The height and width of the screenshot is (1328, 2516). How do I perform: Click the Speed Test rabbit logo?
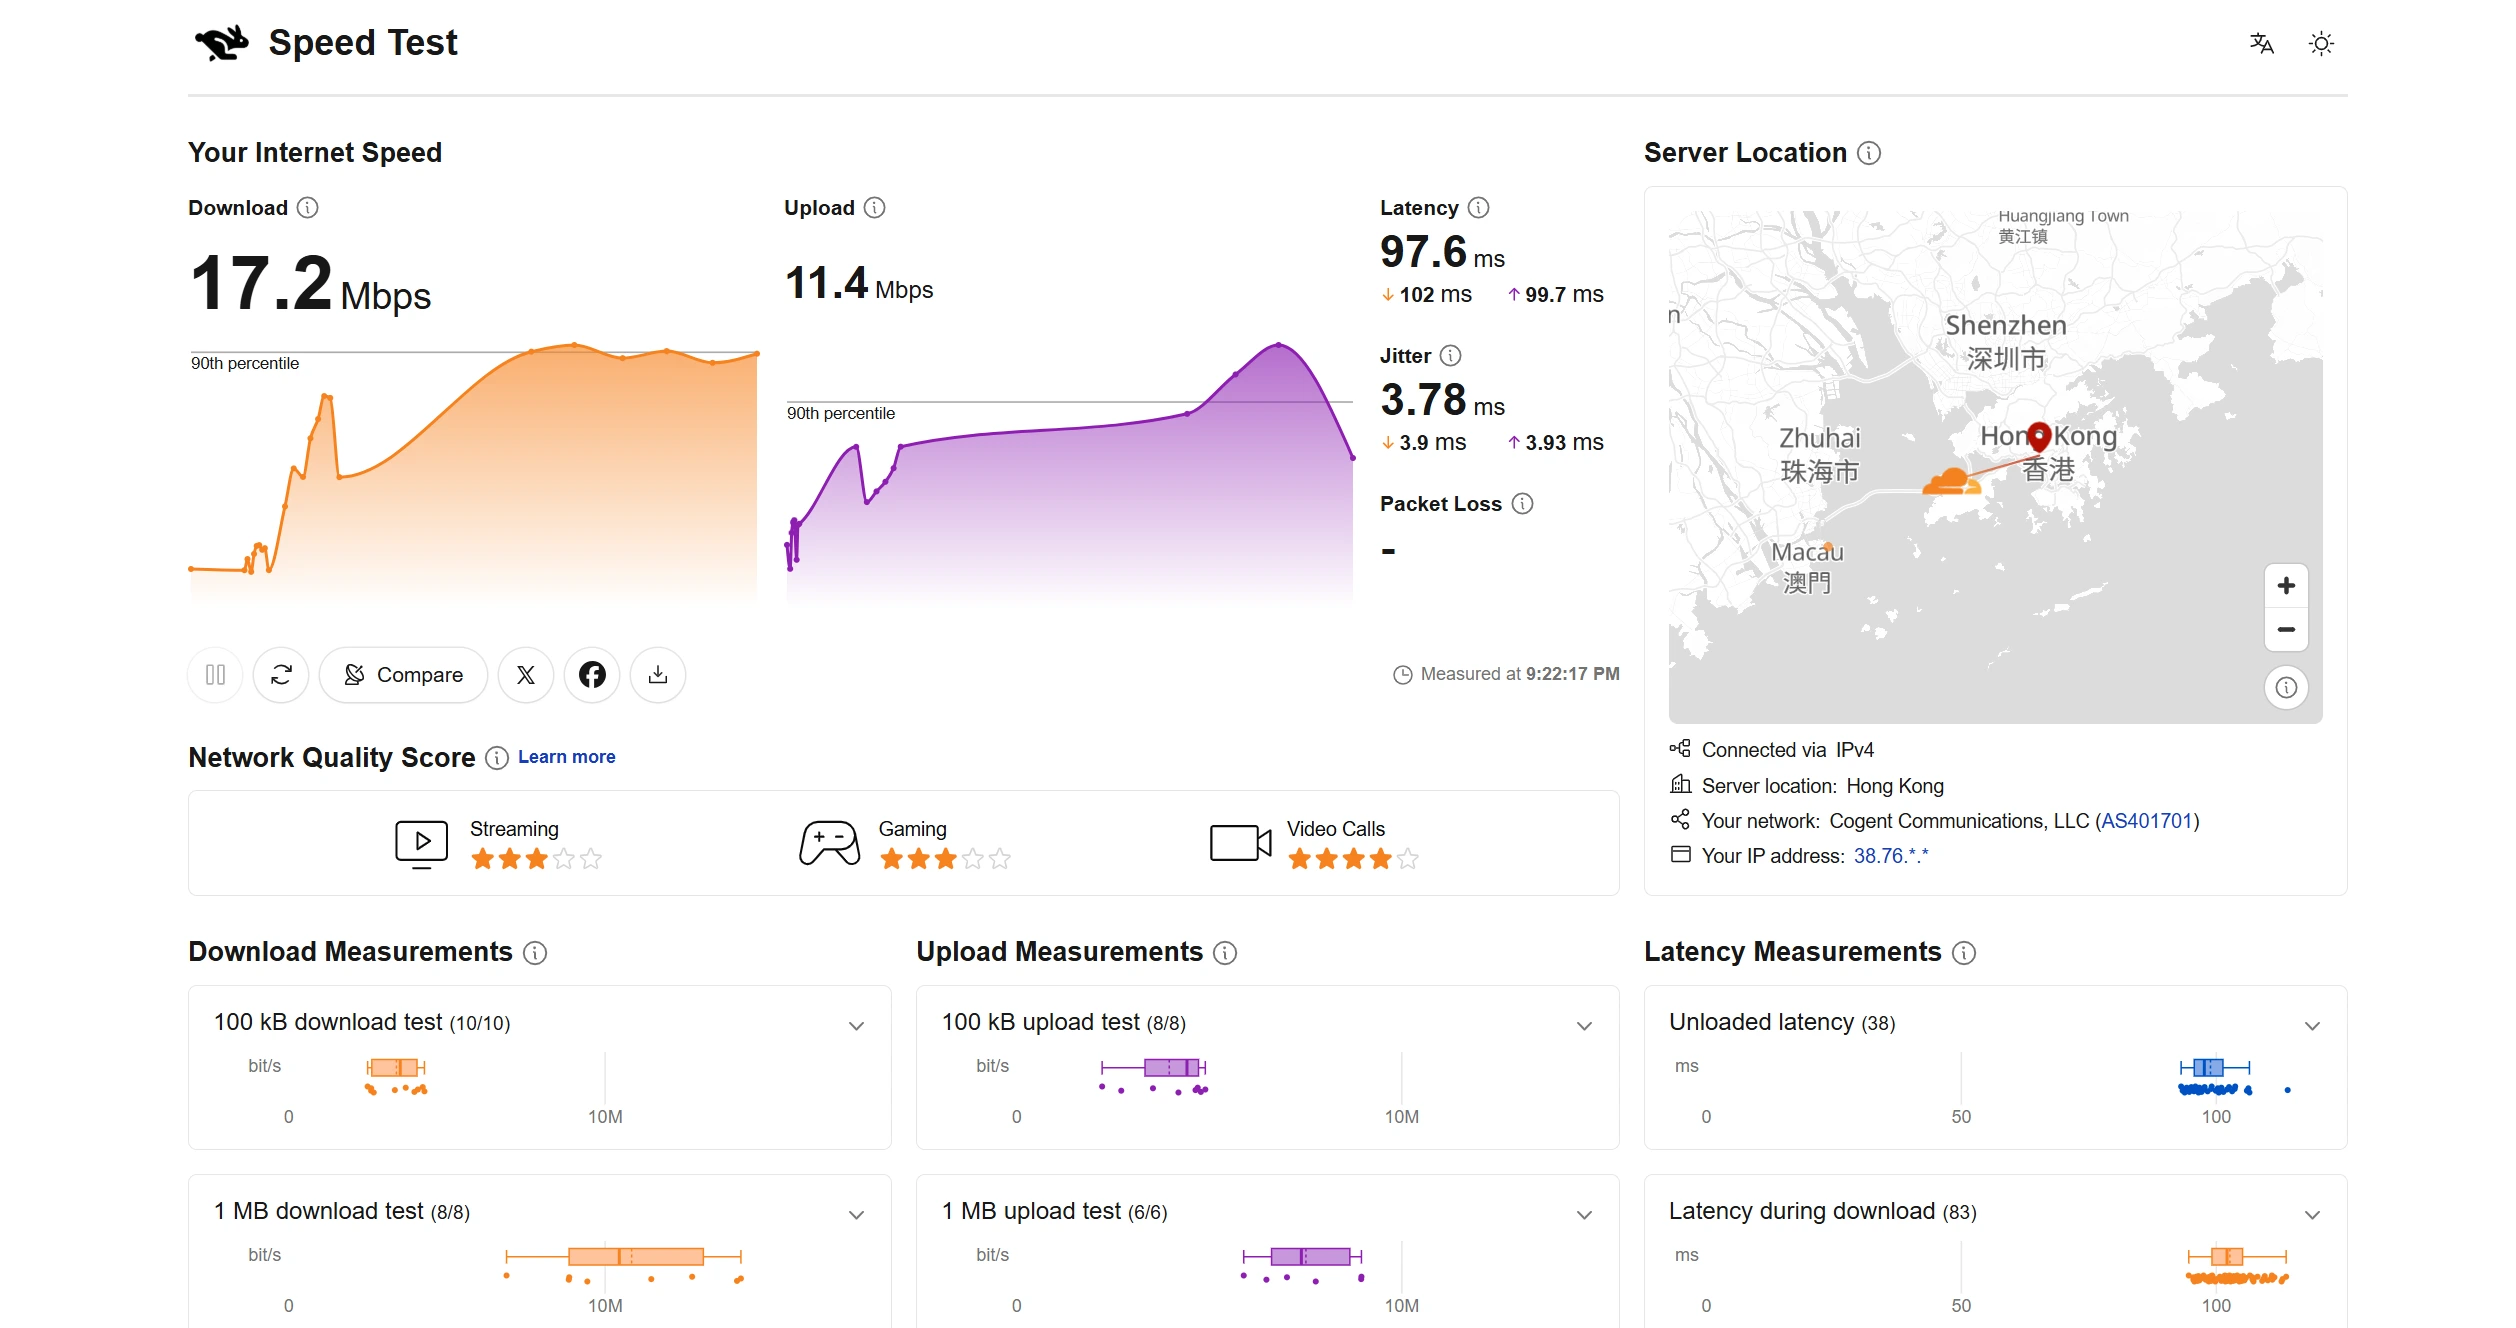pyautogui.click(x=221, y=43)
